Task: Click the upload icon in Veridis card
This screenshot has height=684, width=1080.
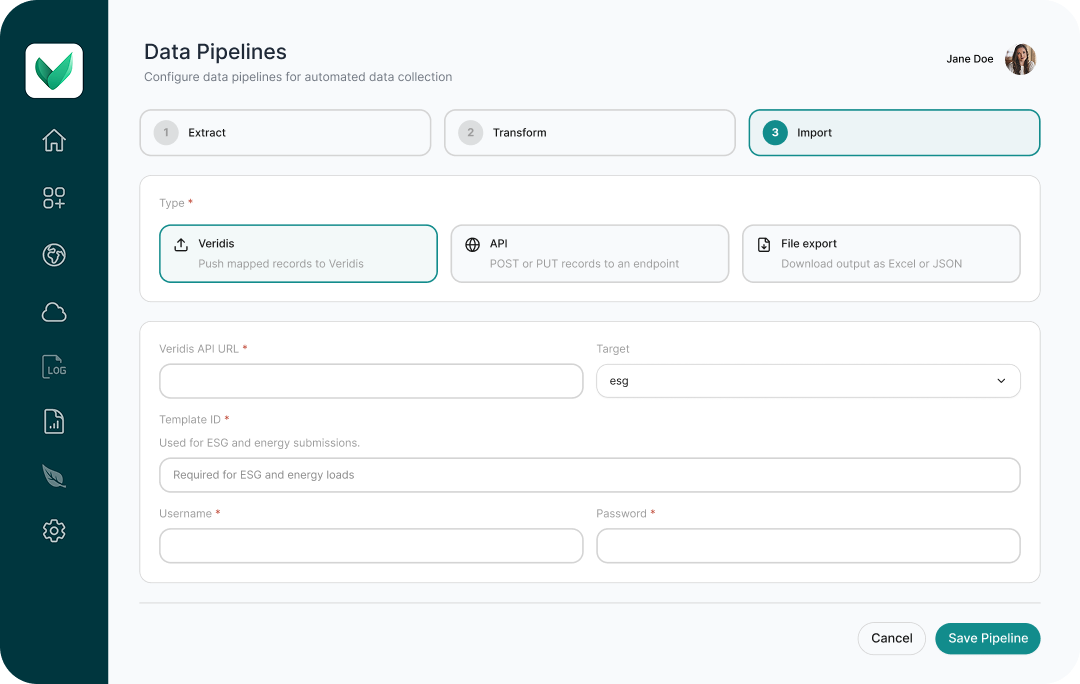Action: [181, 245]
